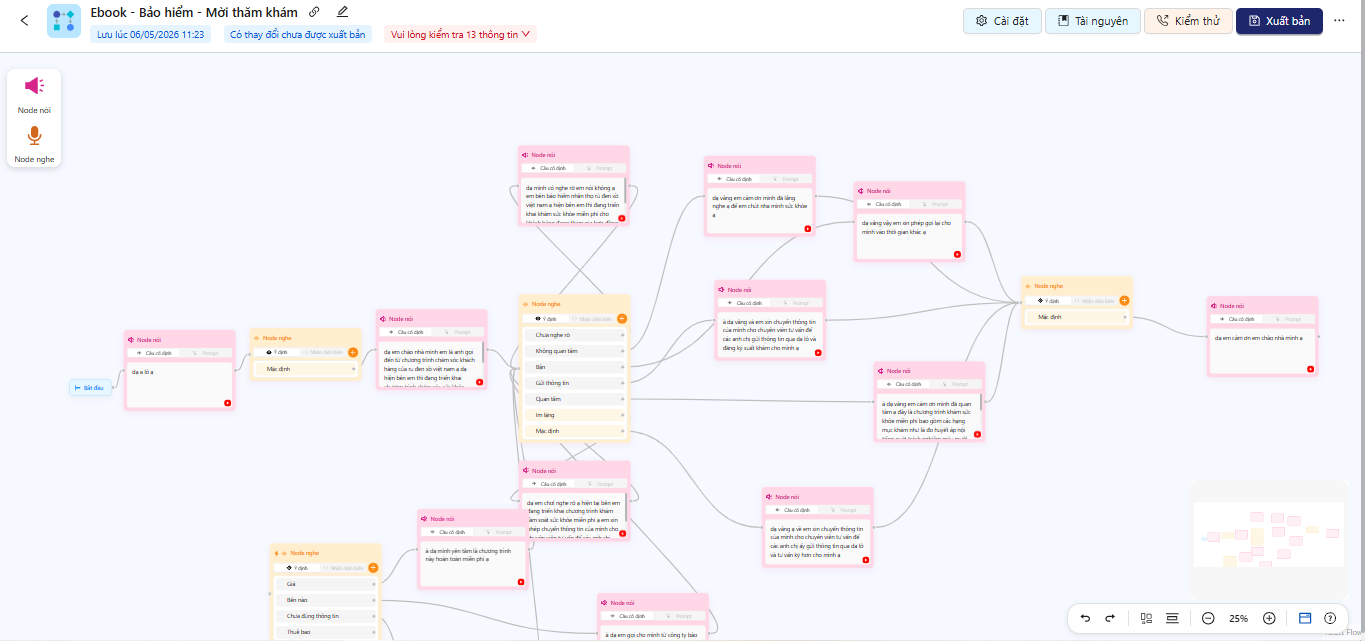Select the 'Quan tâm' intent row
The height and width of the screenshot is (641, 1365).
coord(575,399)
